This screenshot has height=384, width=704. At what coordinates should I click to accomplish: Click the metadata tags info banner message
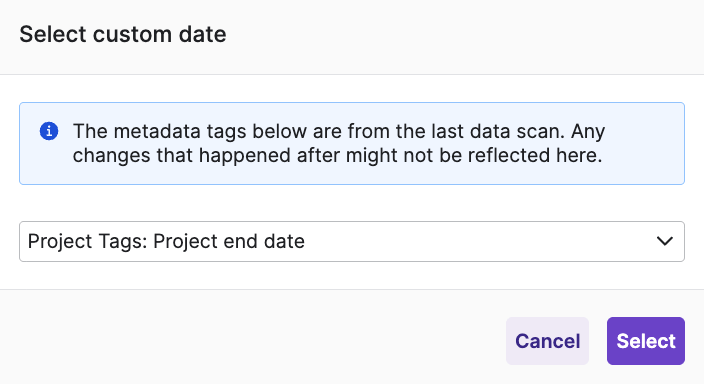click(x=339, y=143)
